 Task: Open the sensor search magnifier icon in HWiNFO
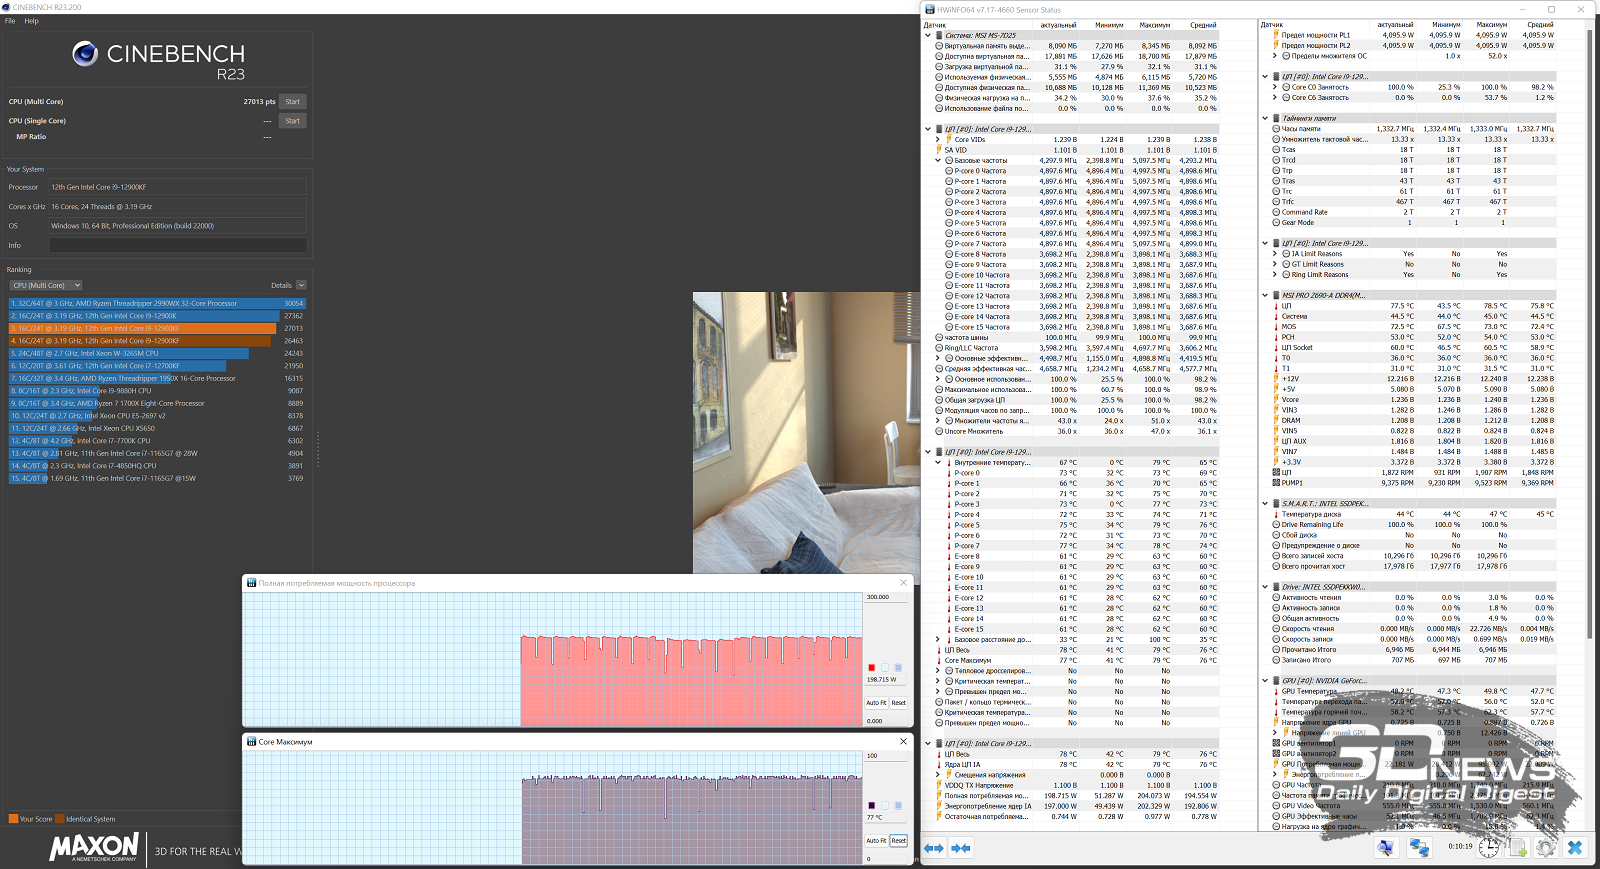(1385, 848)
